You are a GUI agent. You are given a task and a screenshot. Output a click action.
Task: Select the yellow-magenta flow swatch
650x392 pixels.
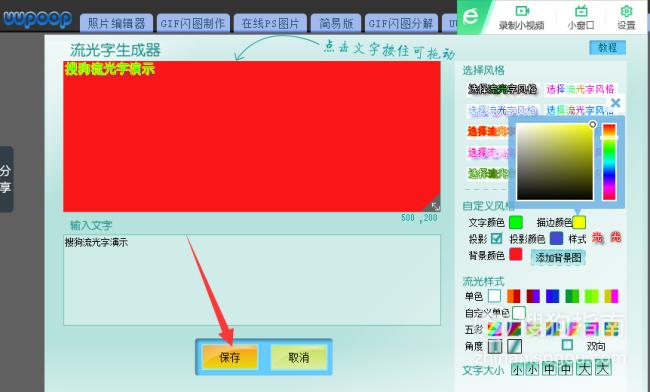click(x=611, y=296)
